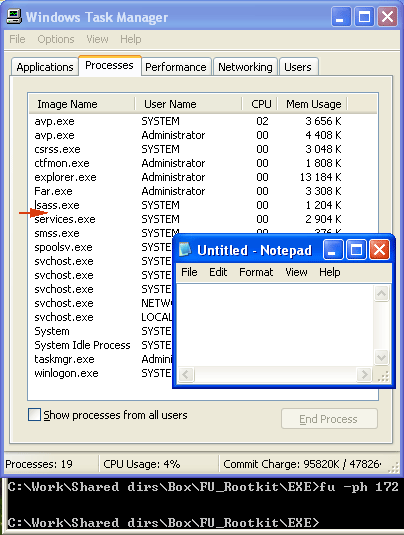This screenshot has height=535, width=404.
Task: Open Notepad Help menu
Action: (x=330, y=272)
